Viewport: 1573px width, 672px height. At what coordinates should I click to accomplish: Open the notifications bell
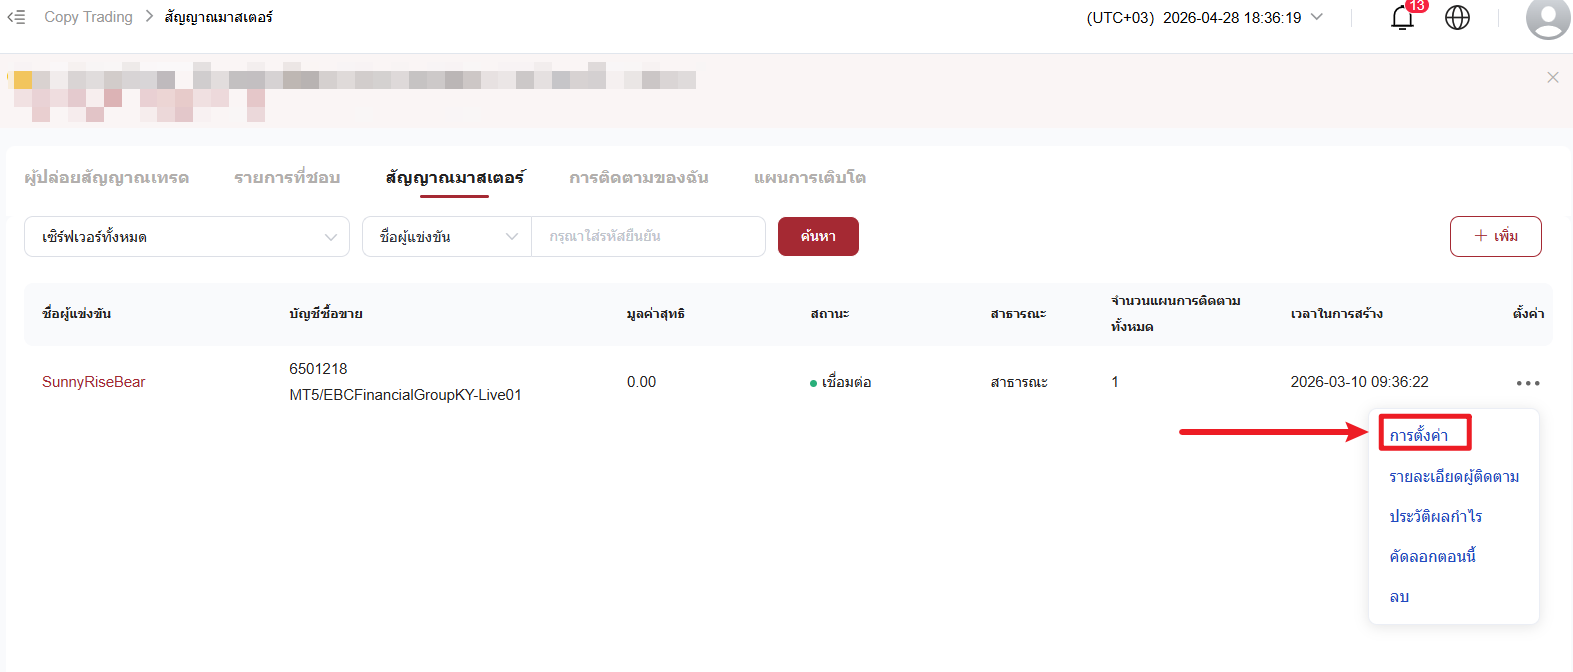(1403, 17)
